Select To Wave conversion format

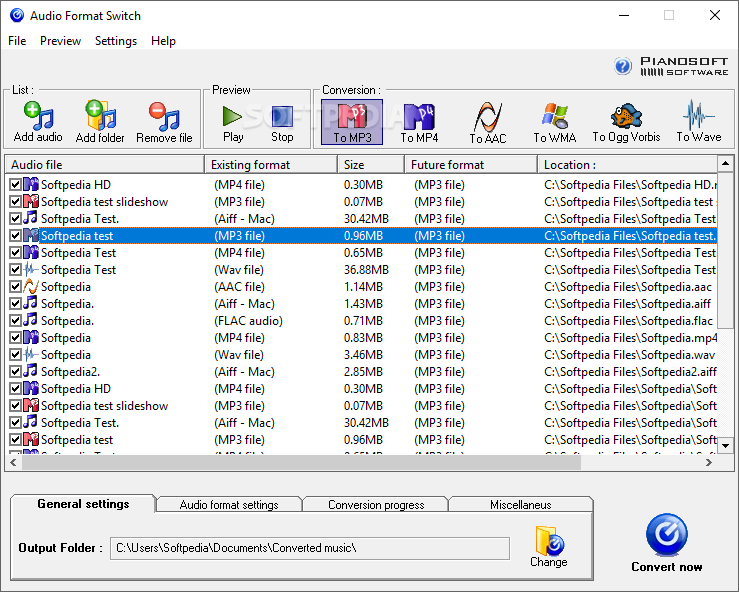(x=699, y=122)
